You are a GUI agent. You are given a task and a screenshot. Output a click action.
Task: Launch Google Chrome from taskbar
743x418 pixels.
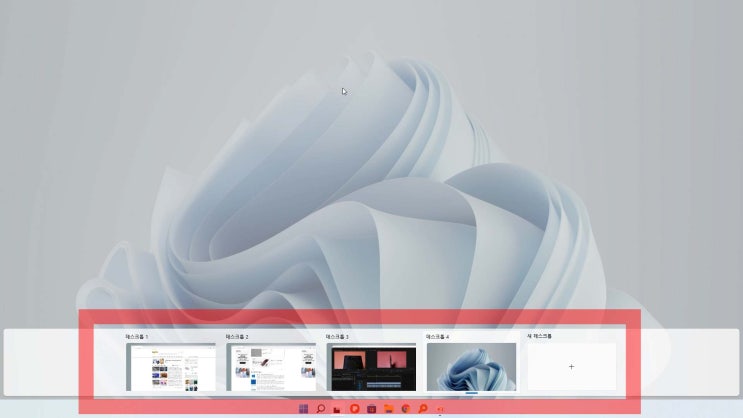coord(406,409)
